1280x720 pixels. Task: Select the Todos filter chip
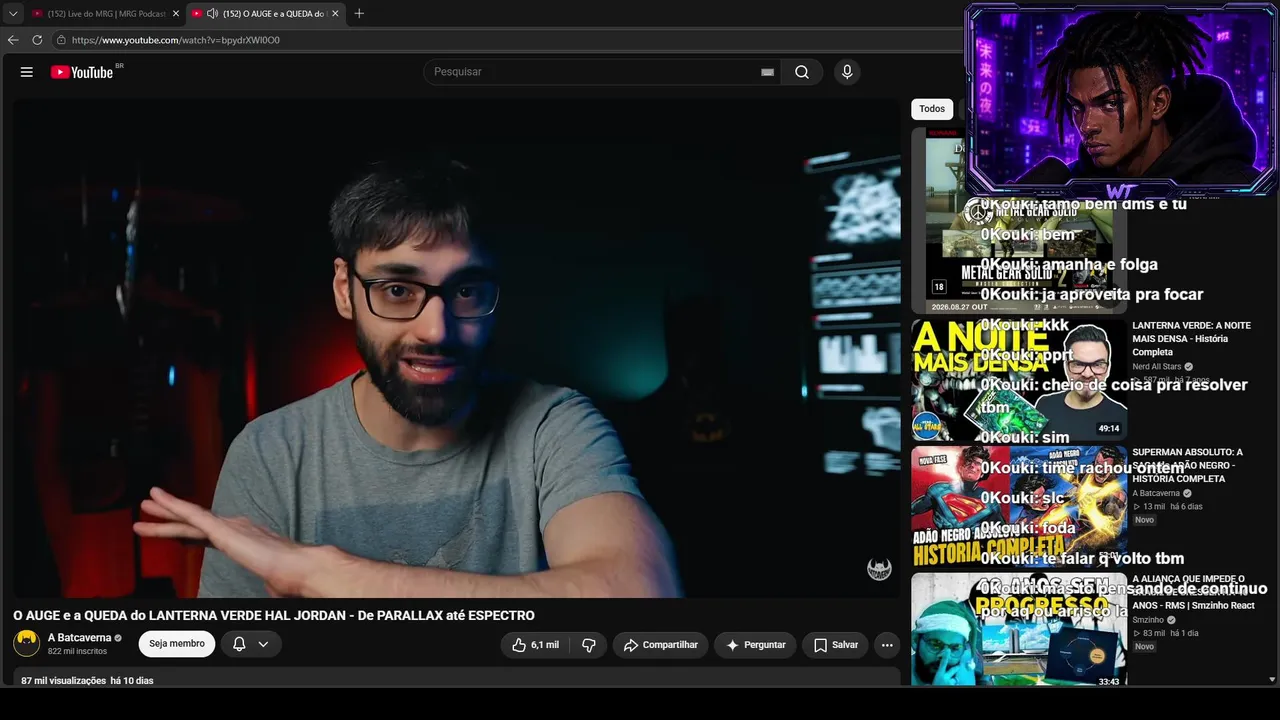pyautogui.click(x=932, y=109)
